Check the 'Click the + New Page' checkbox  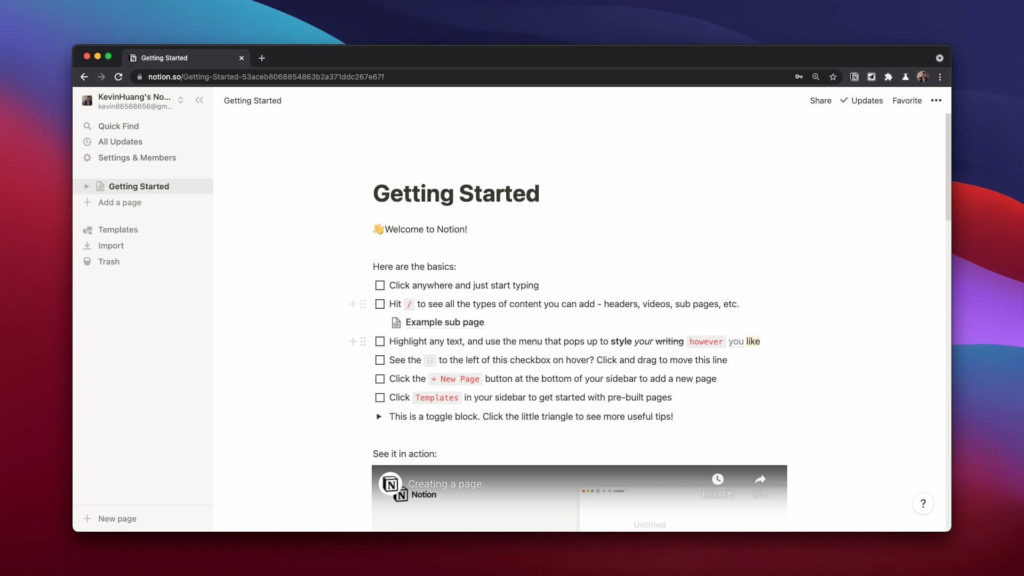379,379
